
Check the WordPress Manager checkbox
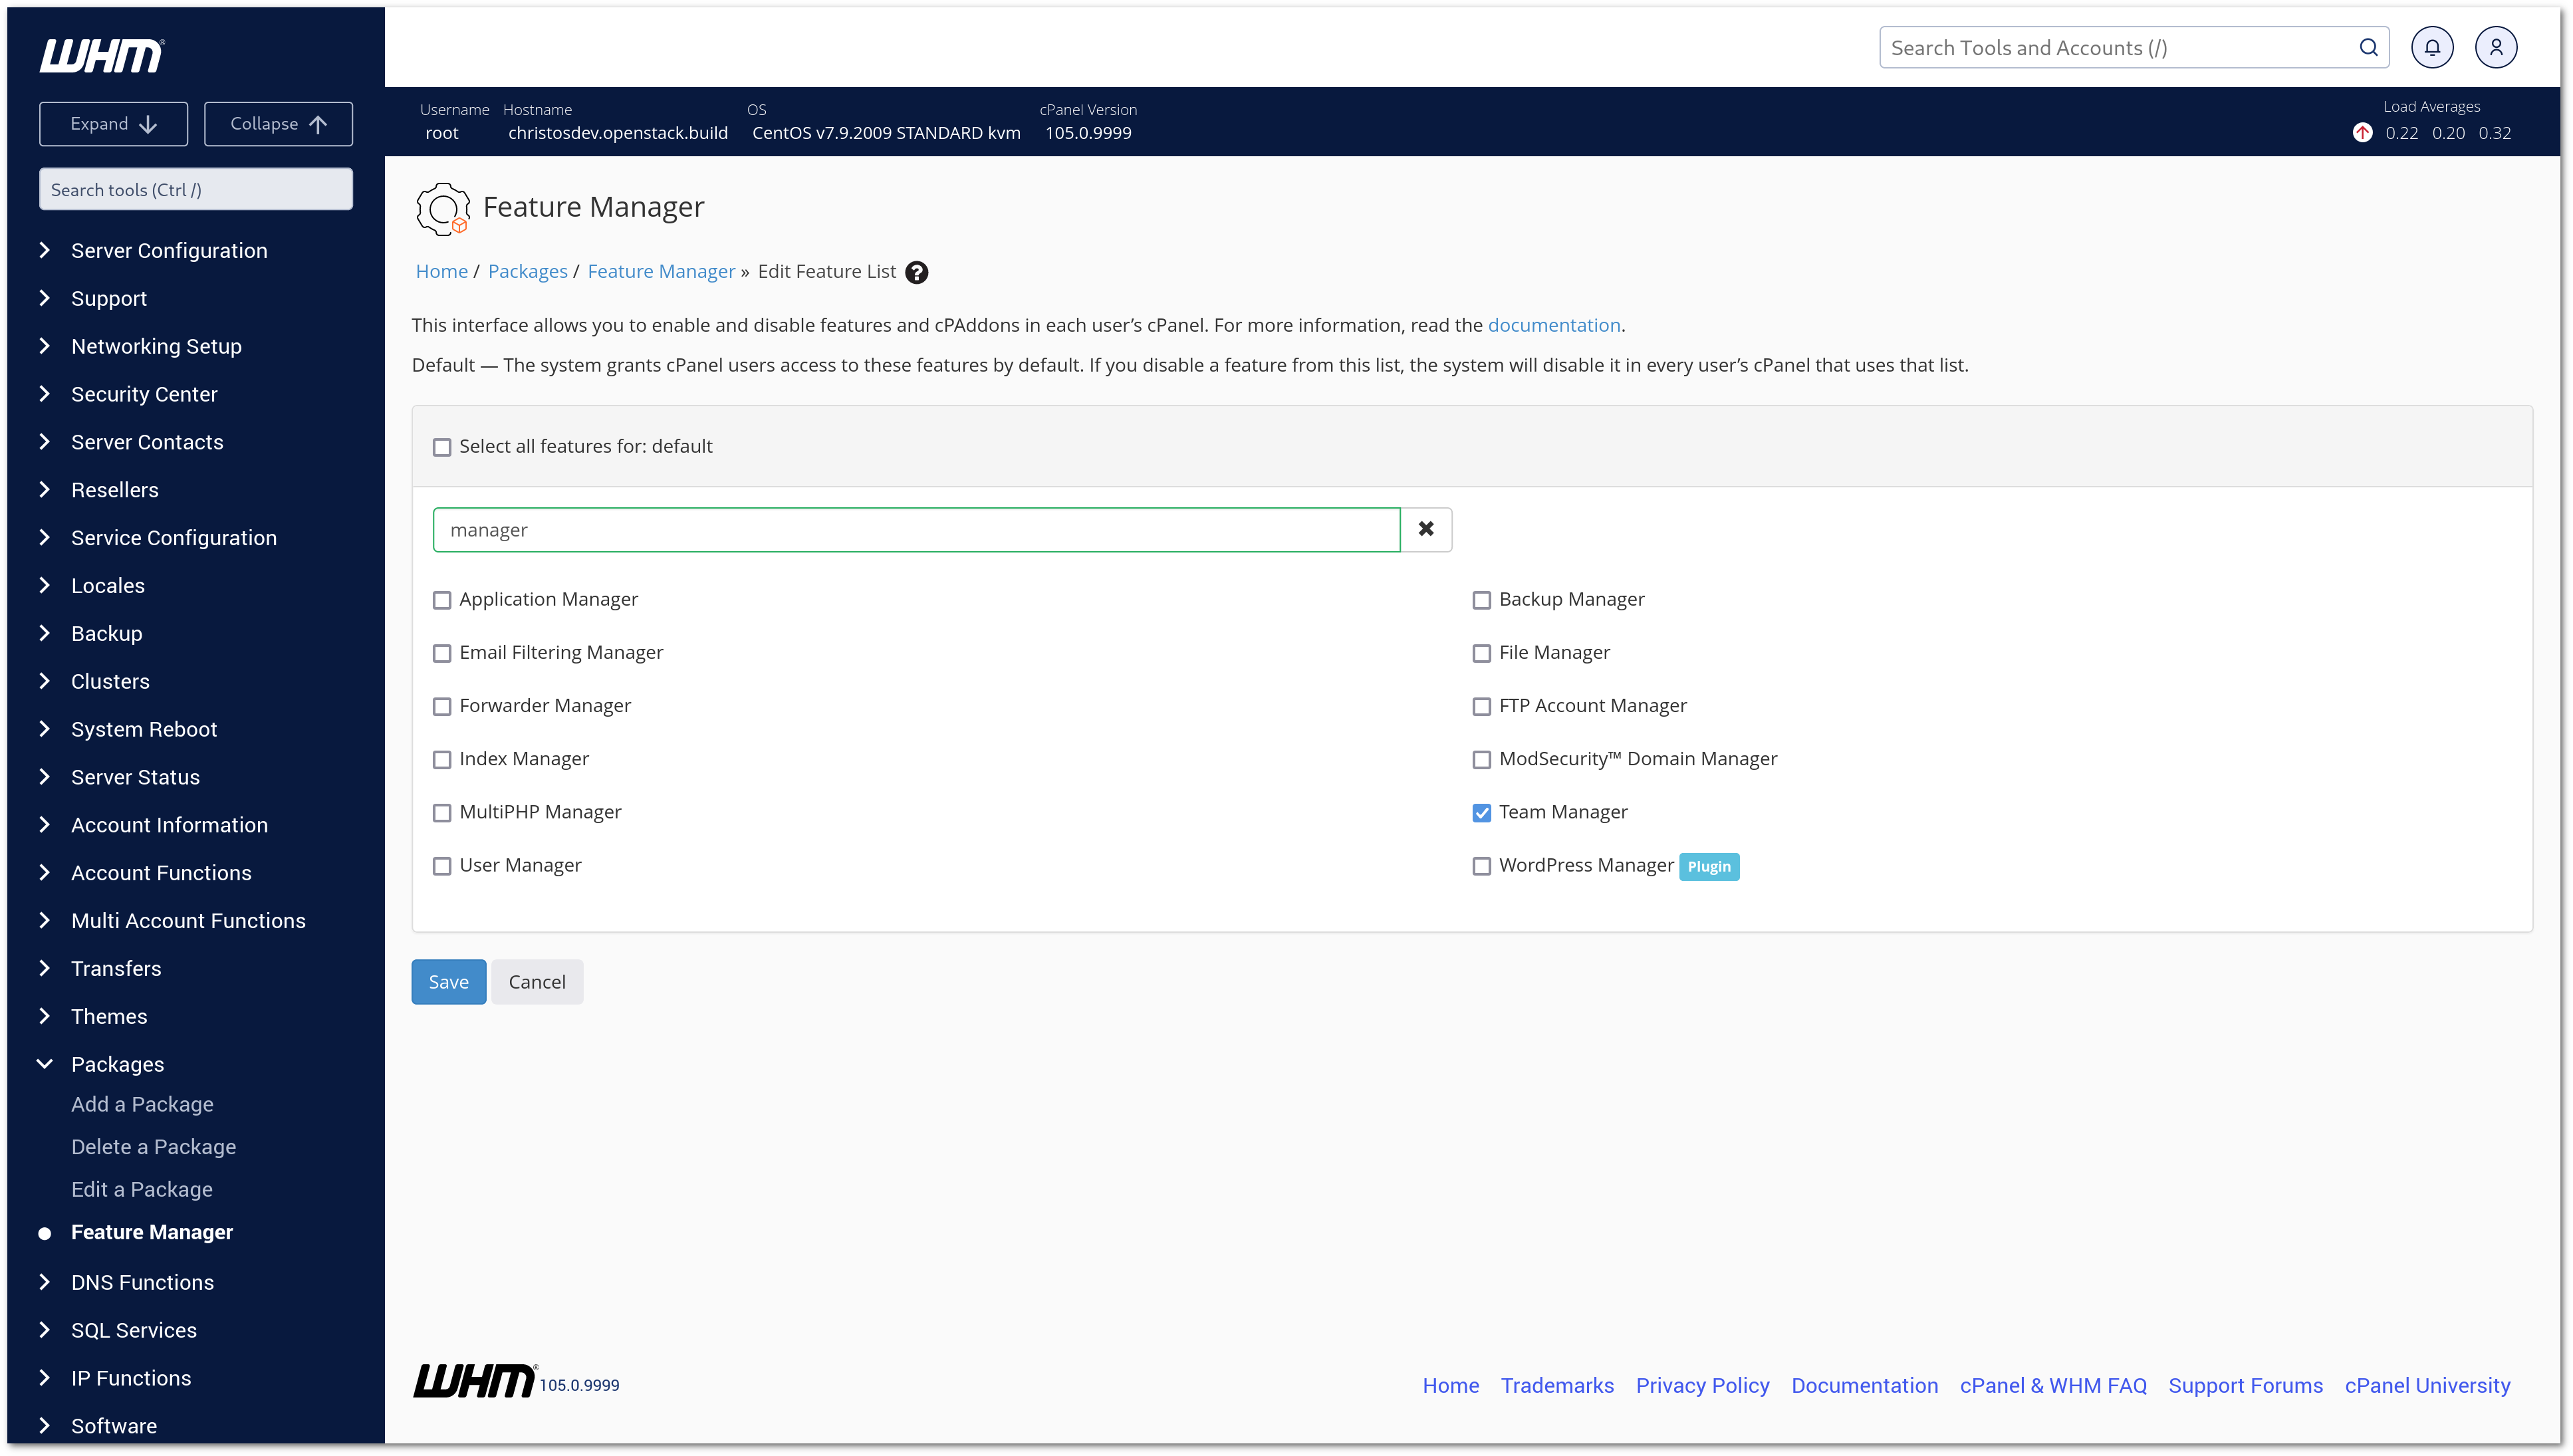point(1481,866)
